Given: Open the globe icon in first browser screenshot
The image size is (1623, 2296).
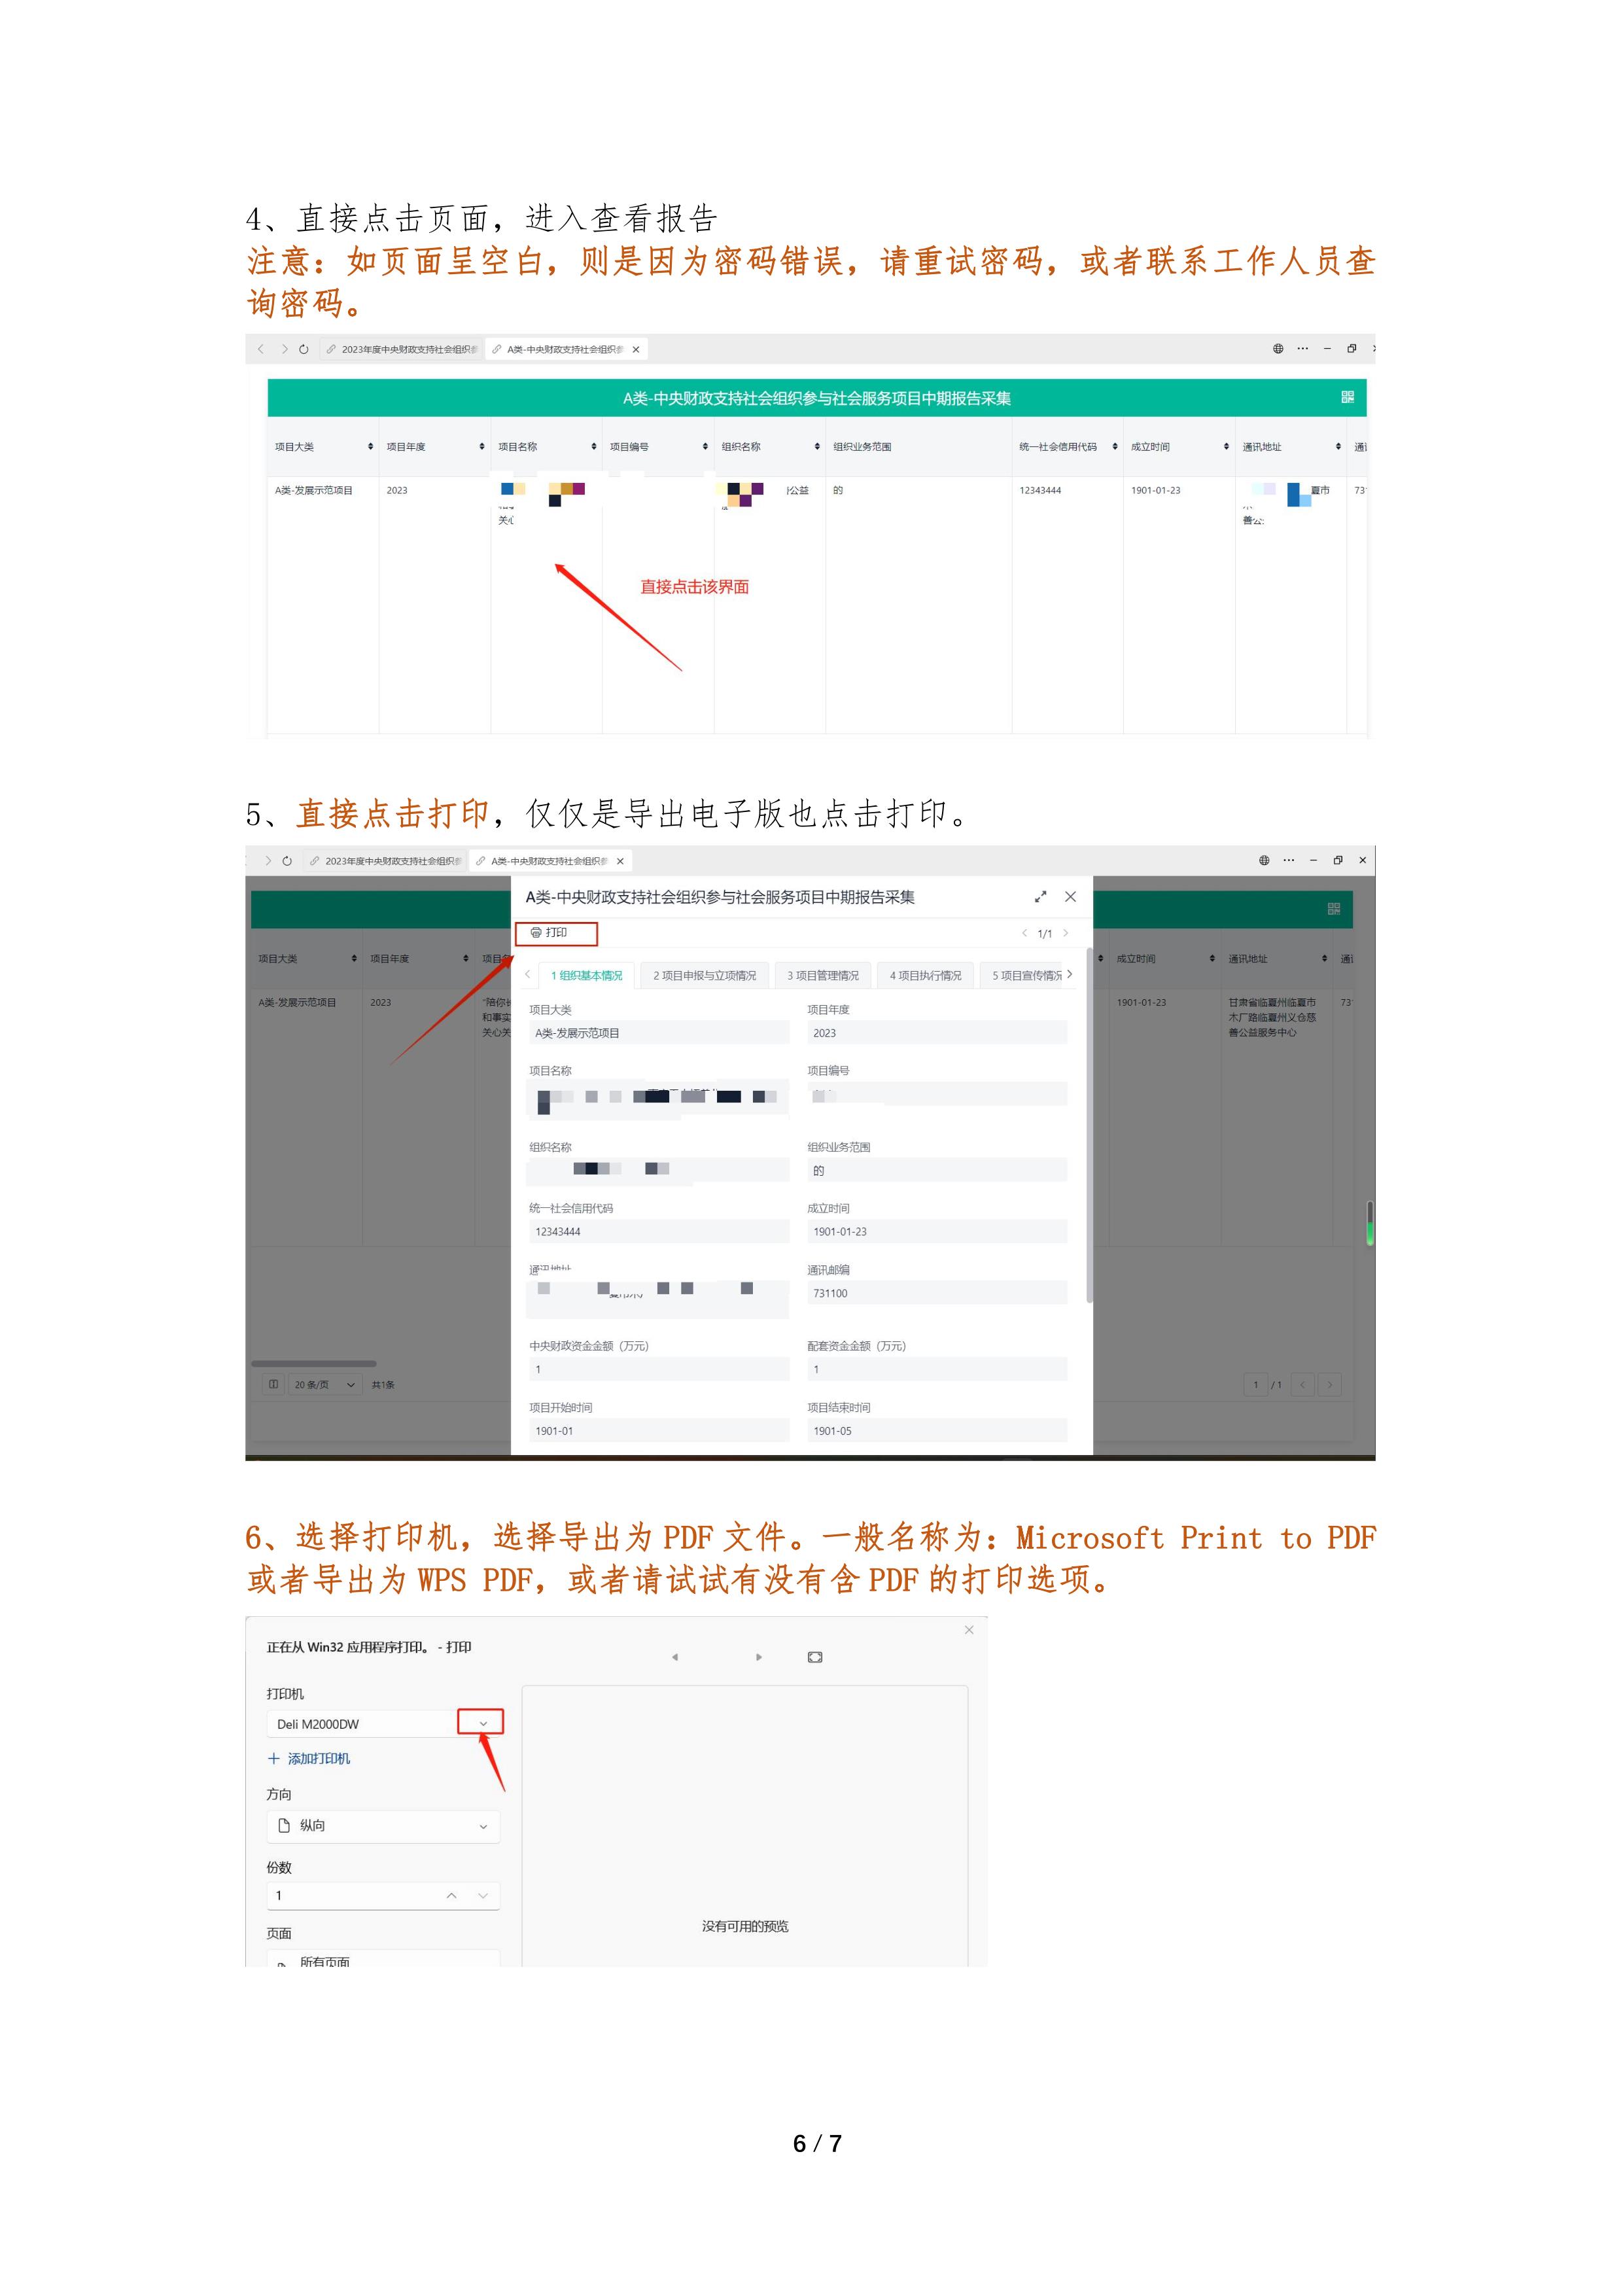Looking at the screenshot, I should [x=1278, y=349].
